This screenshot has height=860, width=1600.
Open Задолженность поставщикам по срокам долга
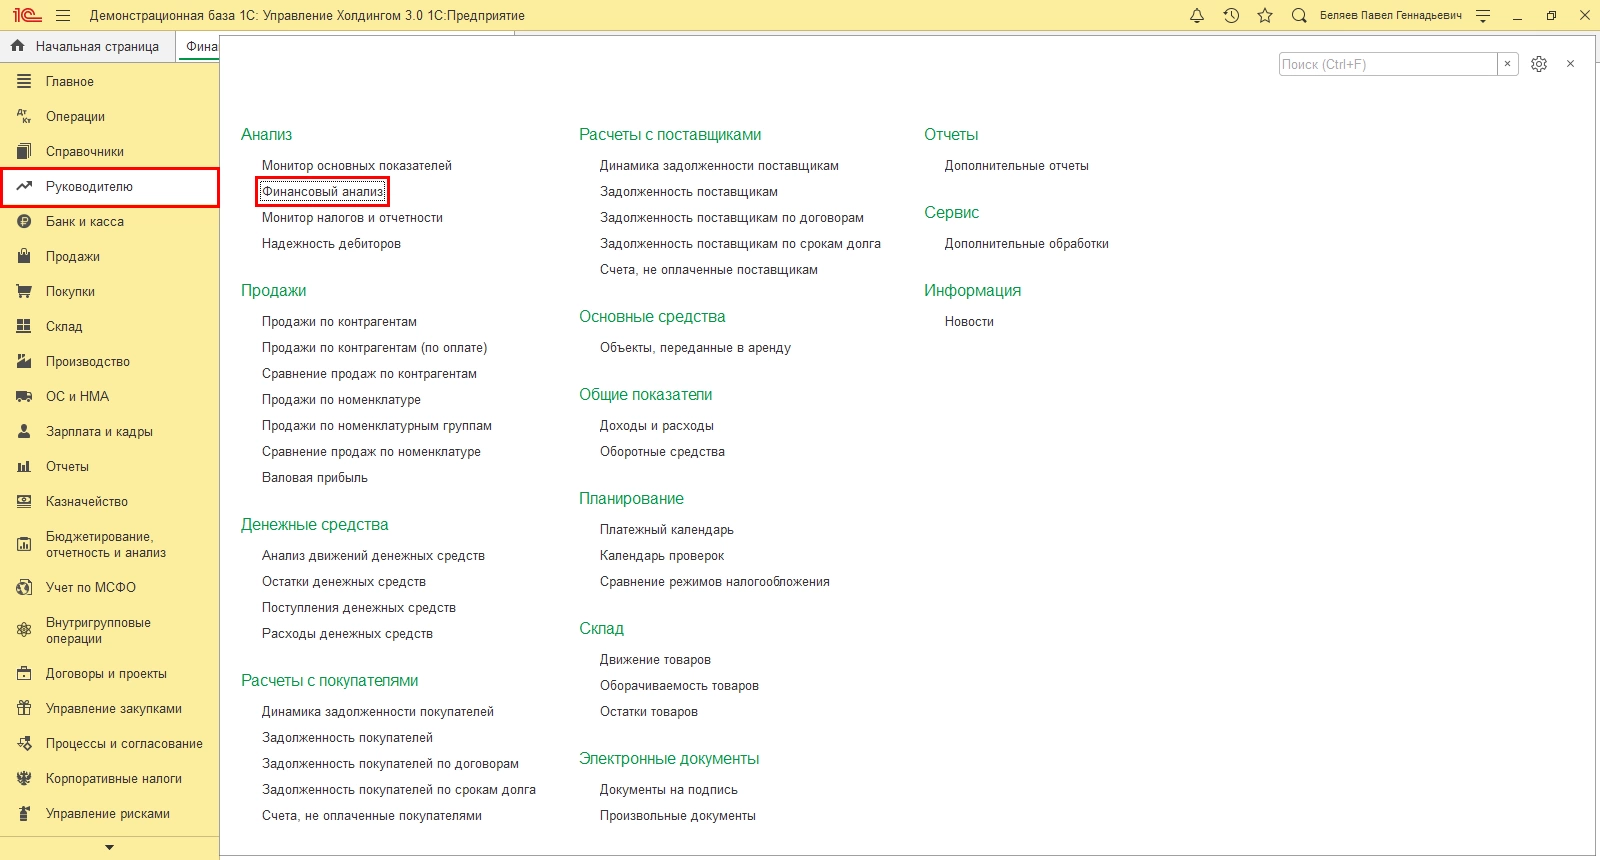click(x=740, y=243)
